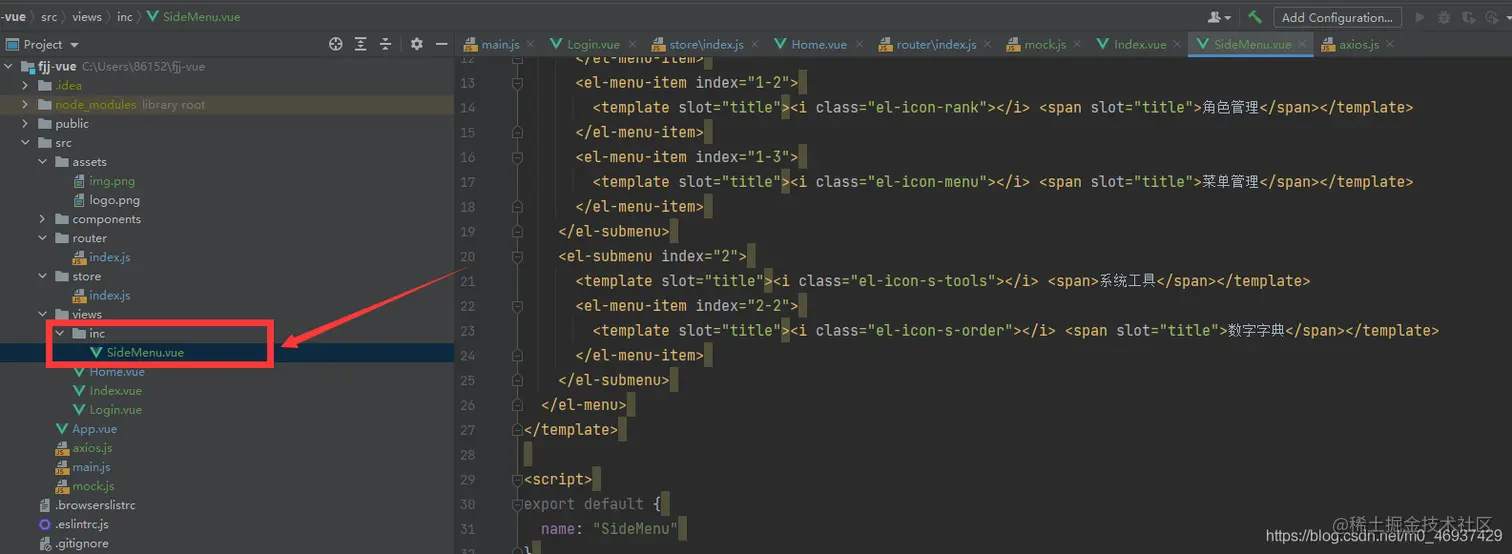This screenshot has height=554, width=1512.
Task: Select logo.png in the project tree
Action: point(114,200)
